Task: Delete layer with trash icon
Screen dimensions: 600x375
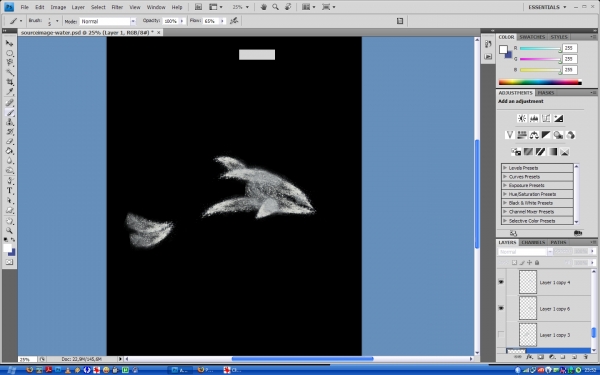Action: (585, 357)
